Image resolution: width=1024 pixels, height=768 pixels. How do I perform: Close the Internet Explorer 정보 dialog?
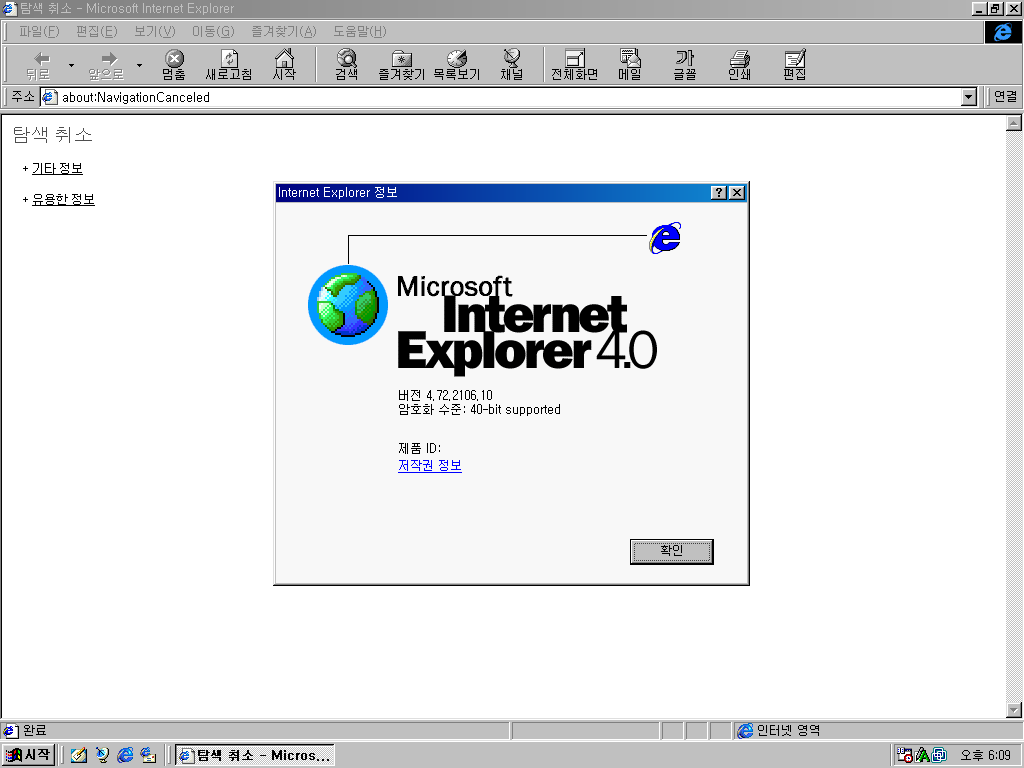(737, 193)
